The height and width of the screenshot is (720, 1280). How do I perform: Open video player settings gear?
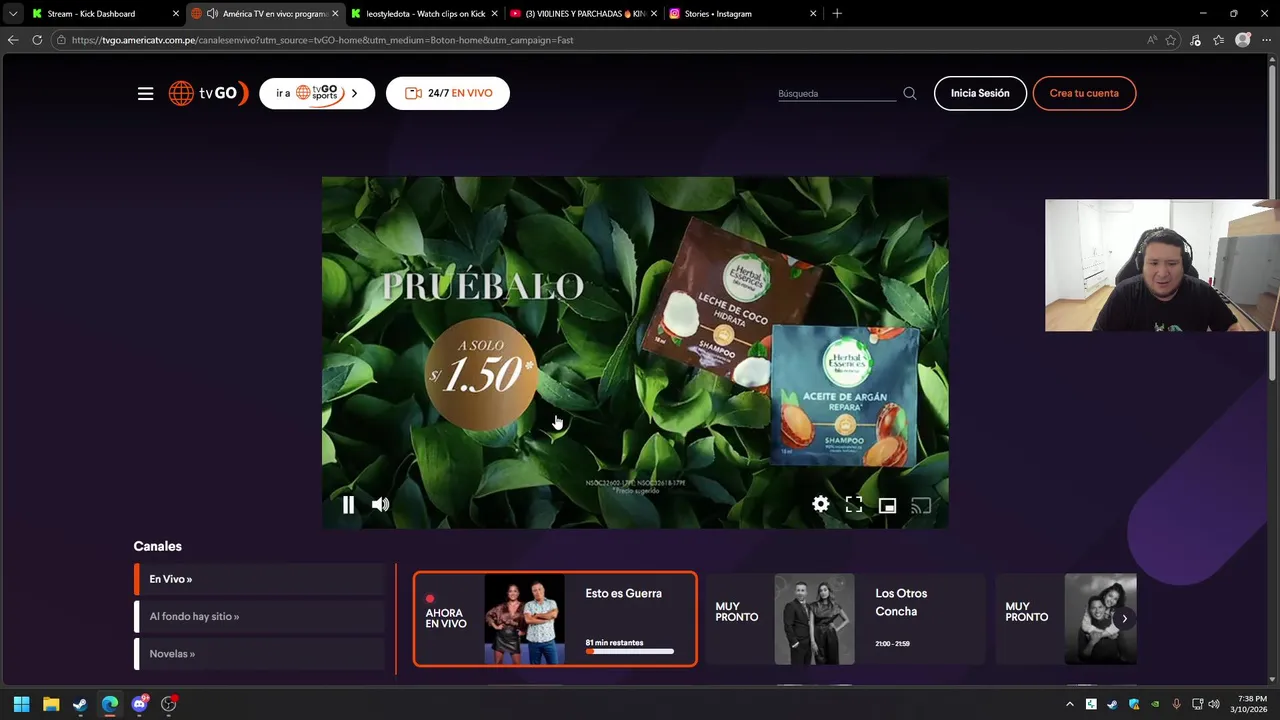(820, 505)
